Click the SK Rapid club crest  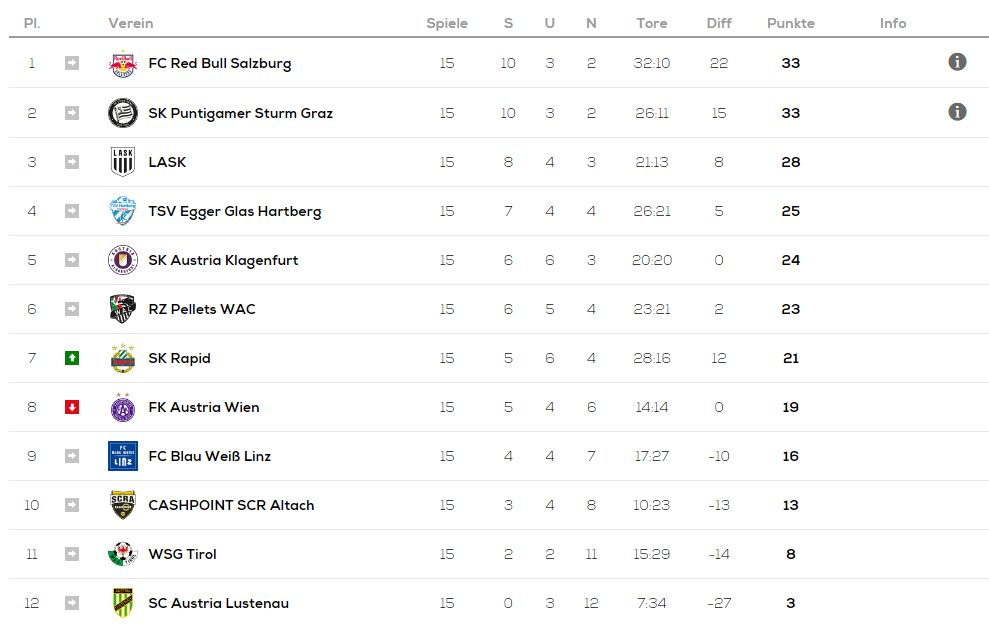point(122,358)
